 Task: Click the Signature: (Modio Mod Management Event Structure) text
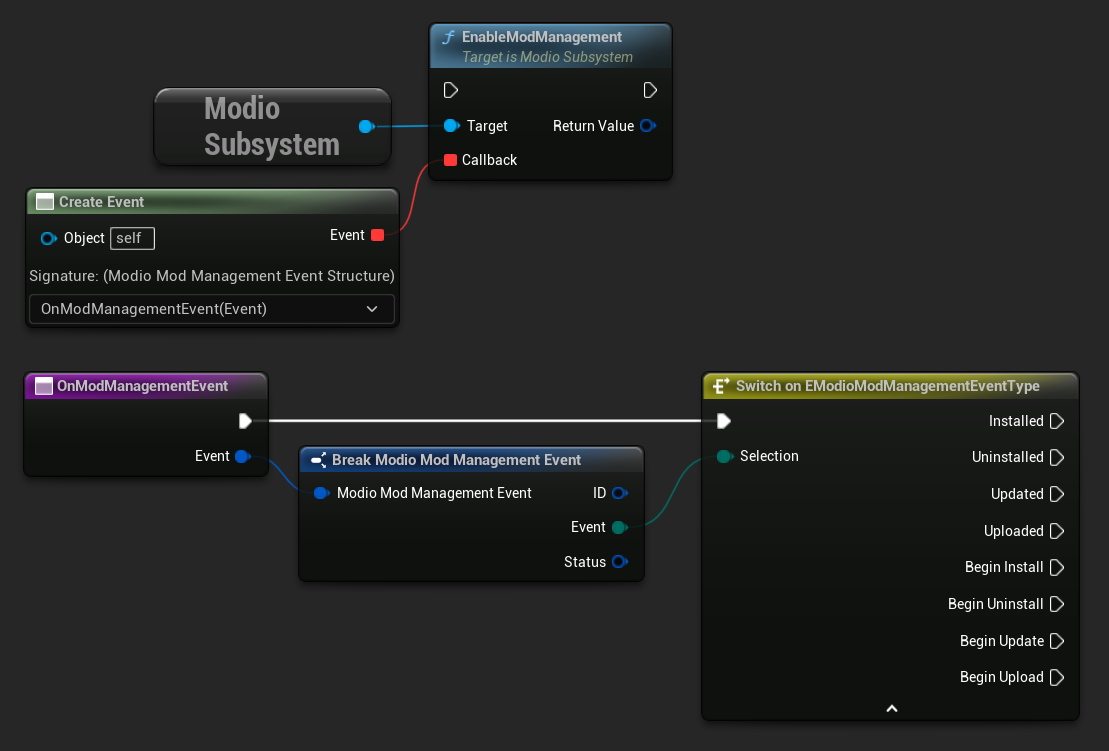tap(211, 276)
